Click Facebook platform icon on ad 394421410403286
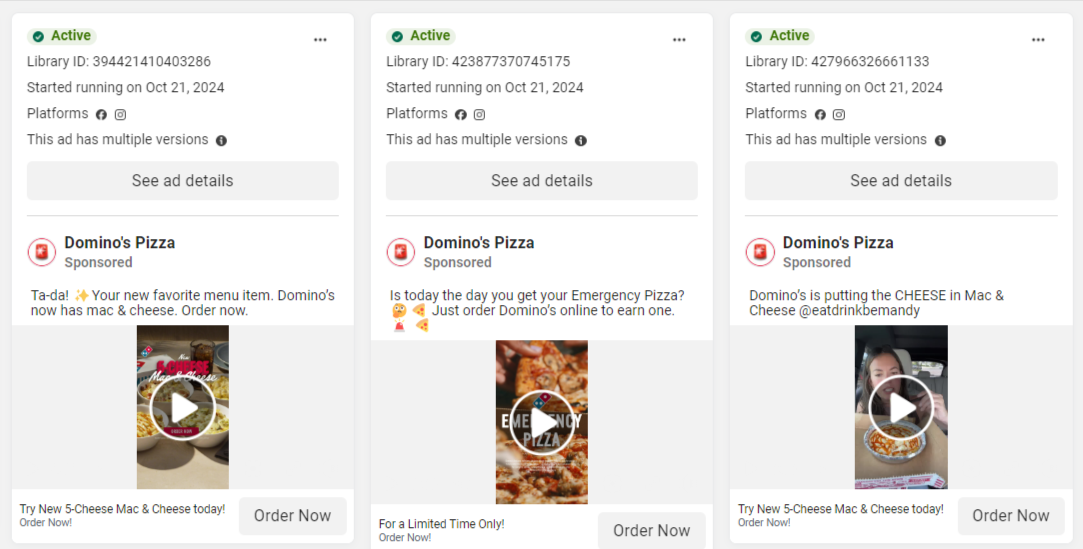The height and width of the screenshot is (549, 1083). tap(101, 115)
